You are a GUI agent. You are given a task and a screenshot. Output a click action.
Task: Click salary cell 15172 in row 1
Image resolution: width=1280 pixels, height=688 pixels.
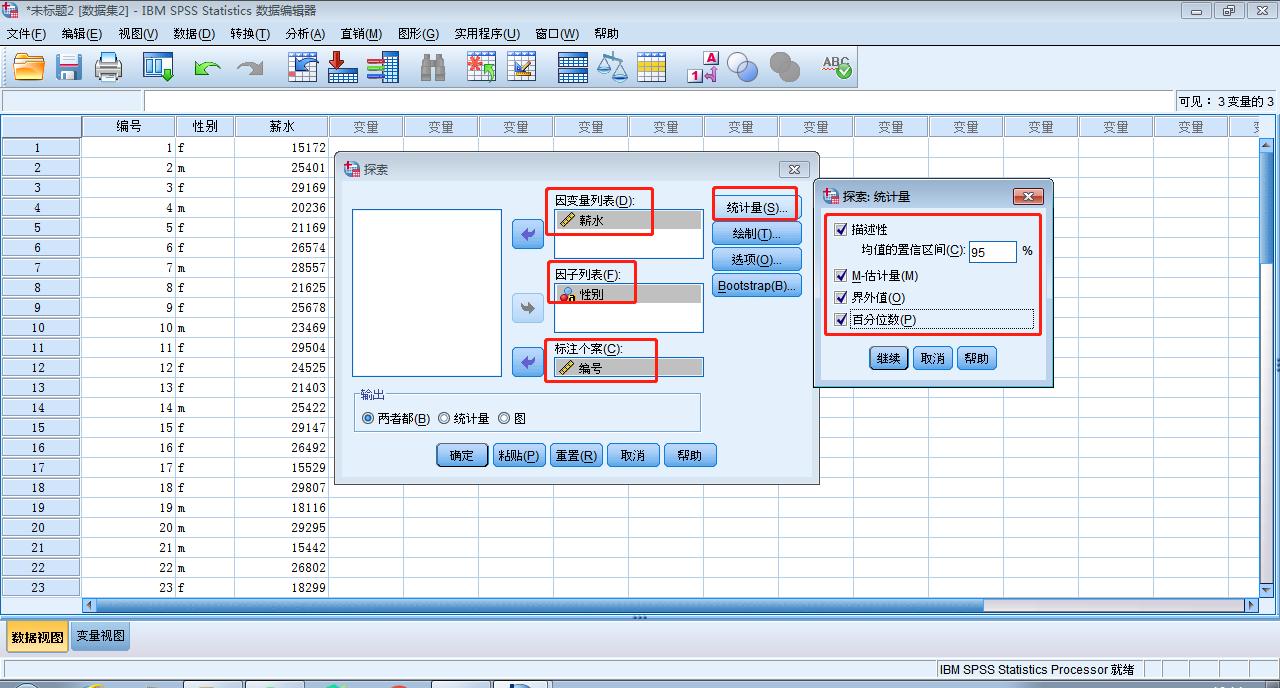(x=282, y=147)
